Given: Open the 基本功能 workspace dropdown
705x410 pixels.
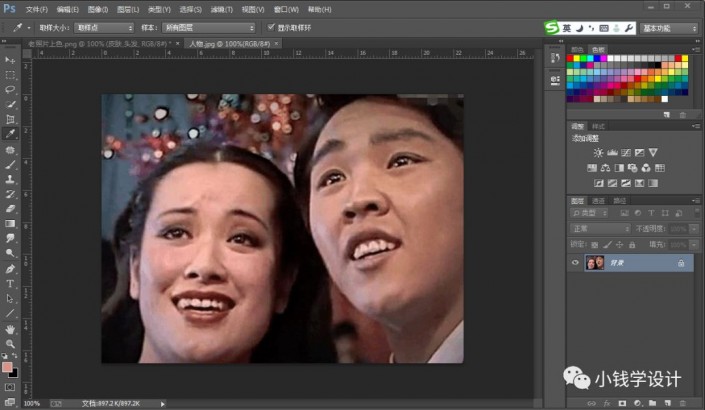Looking at the screenshot, I should (x=670, y=28).
